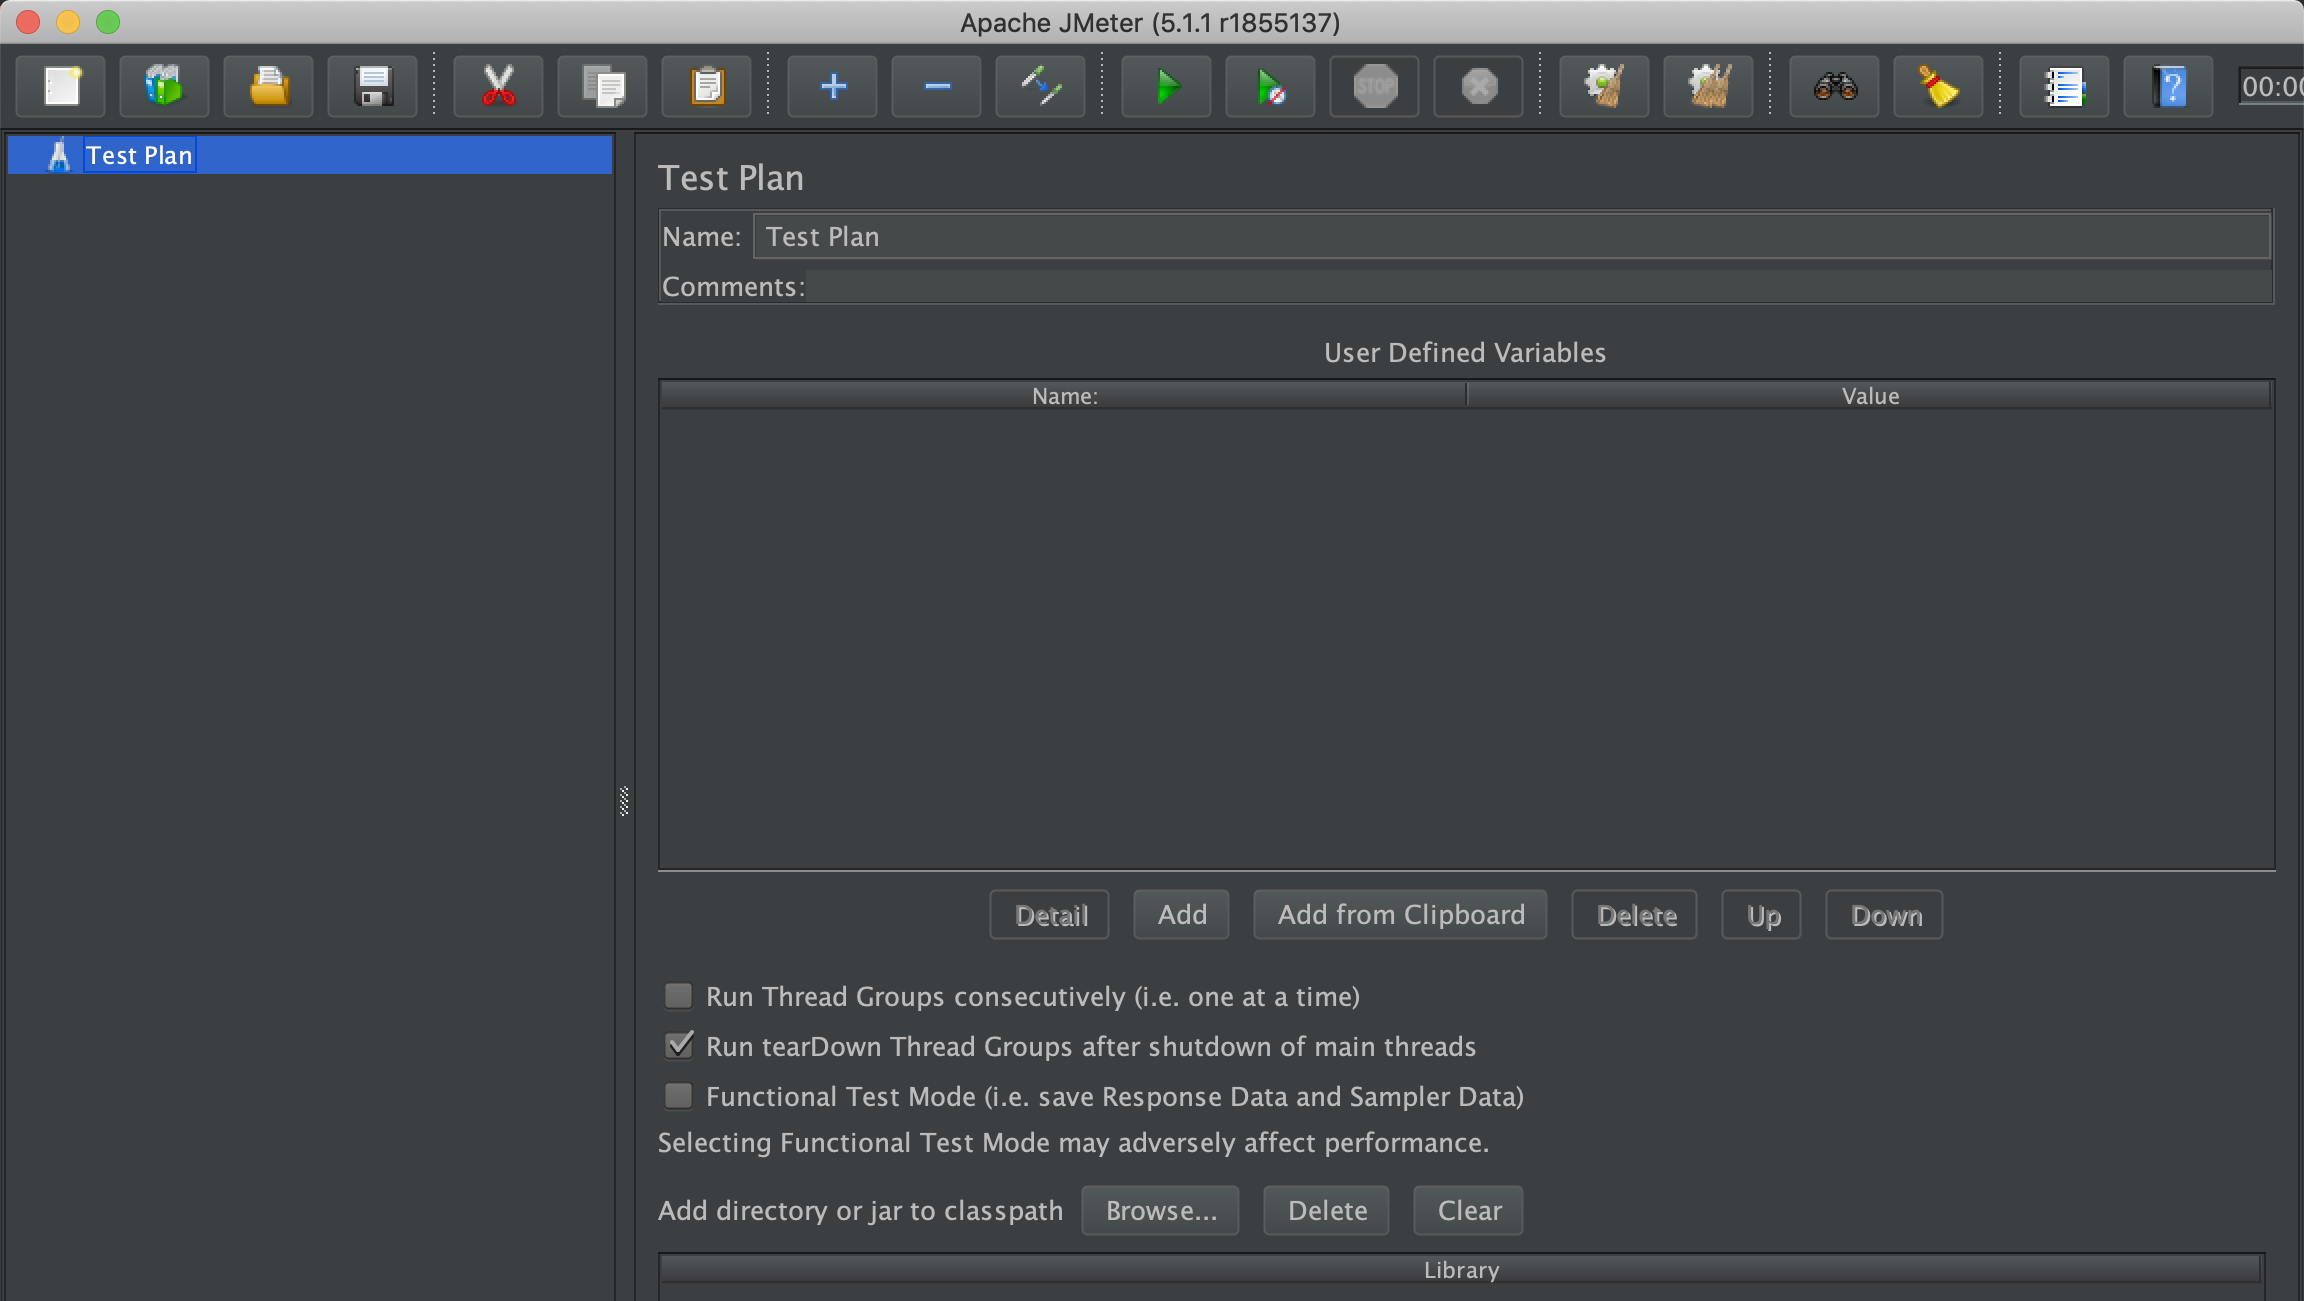Save the test plan with floppy icon
Image resolution: width=2304 pixels, height=1301 pixels.
pos(373,87)
